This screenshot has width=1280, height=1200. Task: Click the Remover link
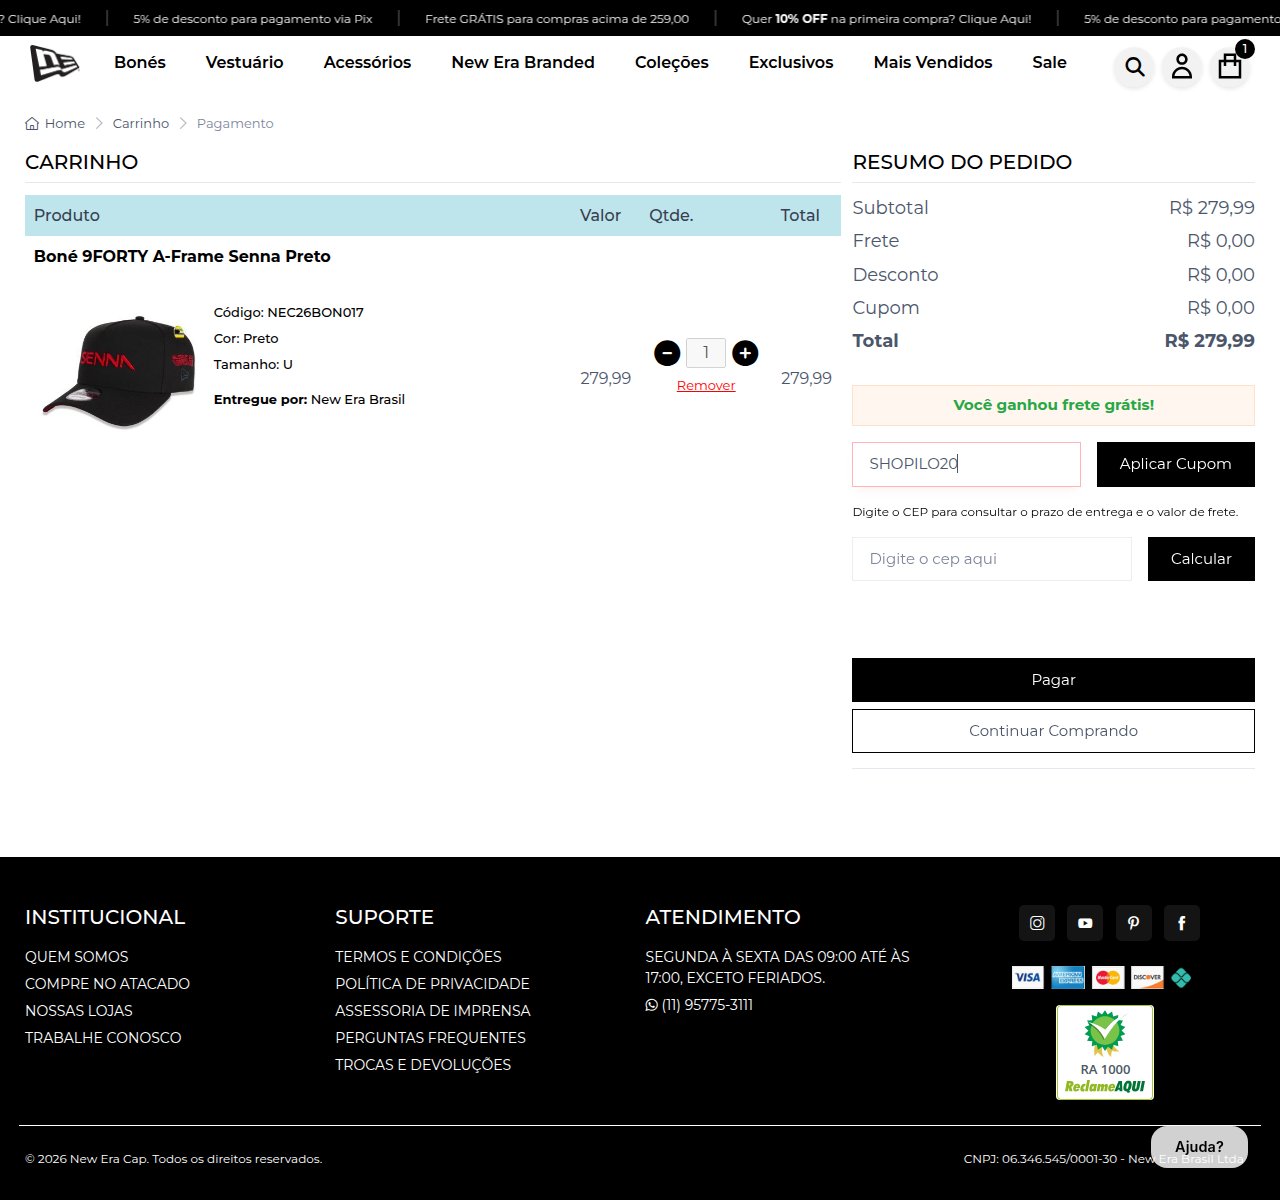click(706, 385)
